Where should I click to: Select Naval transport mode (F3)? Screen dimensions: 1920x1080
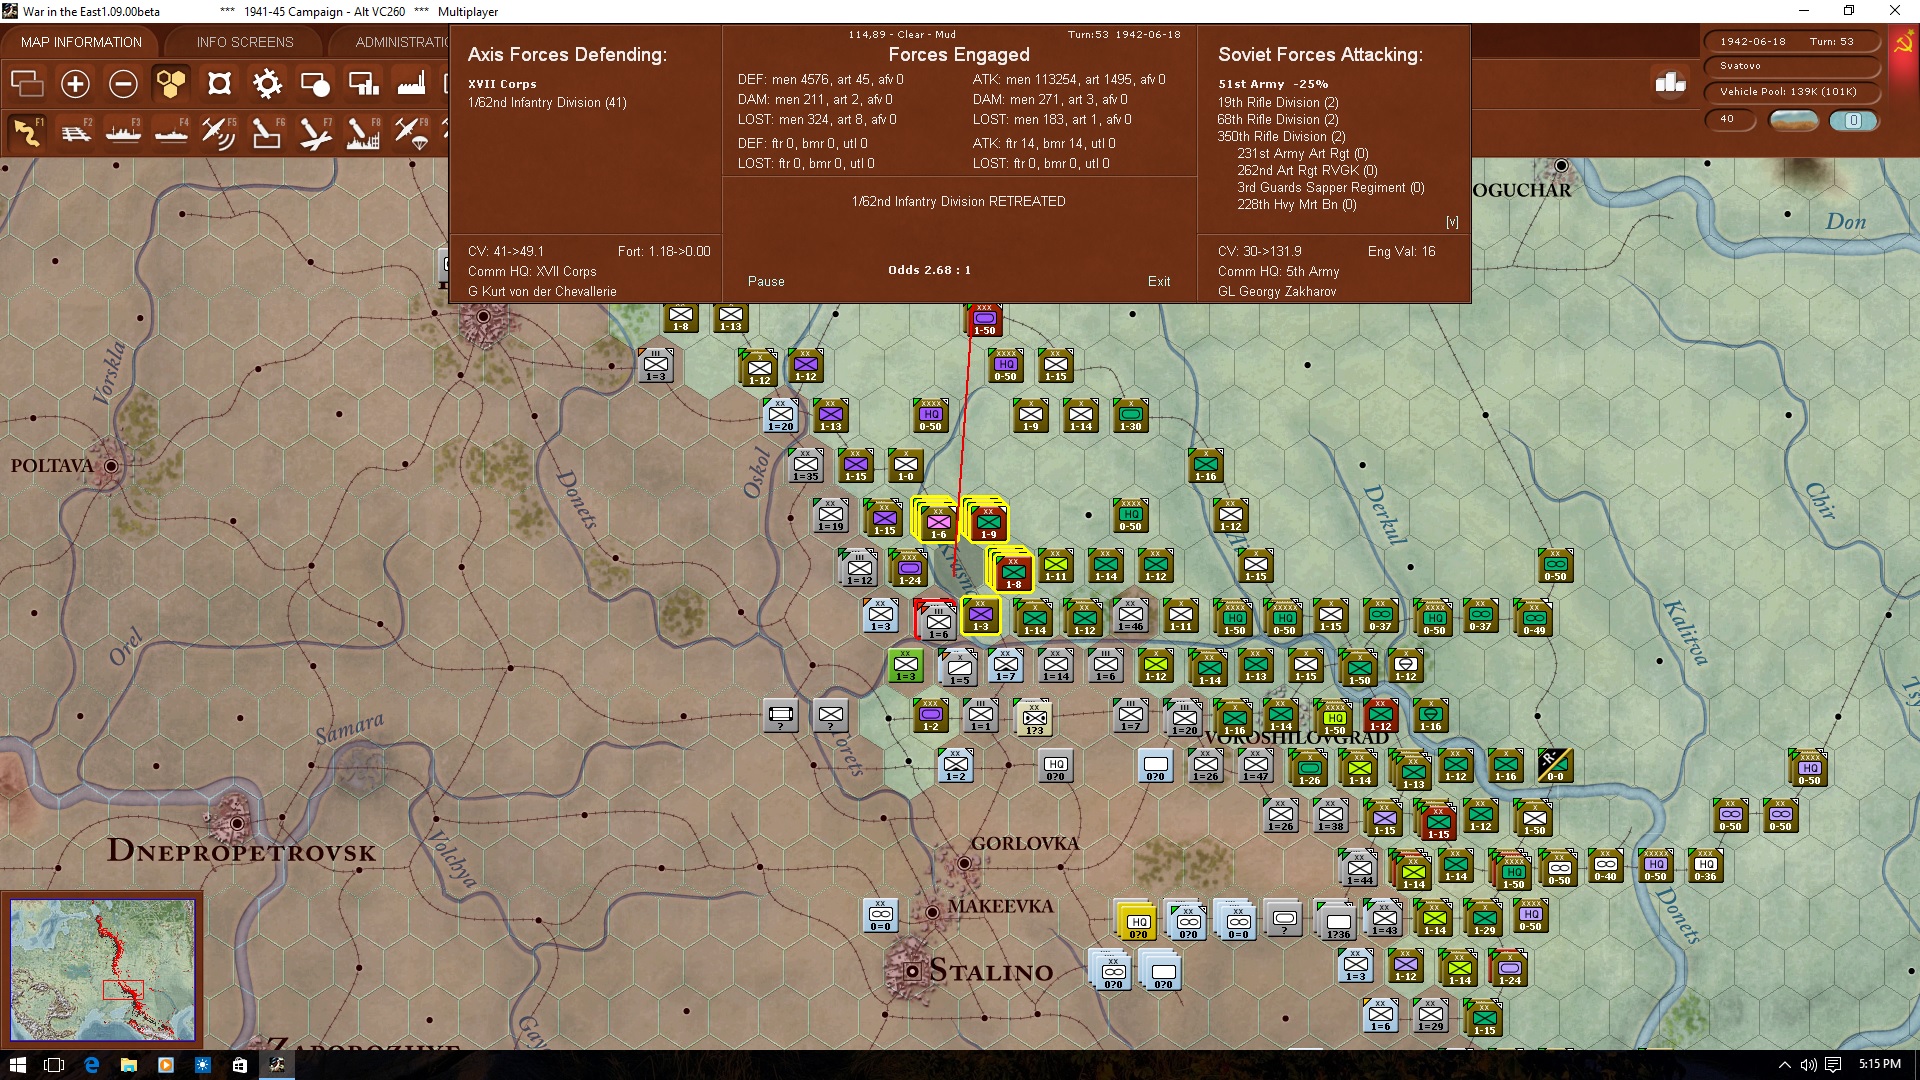[x=123, y=132]
